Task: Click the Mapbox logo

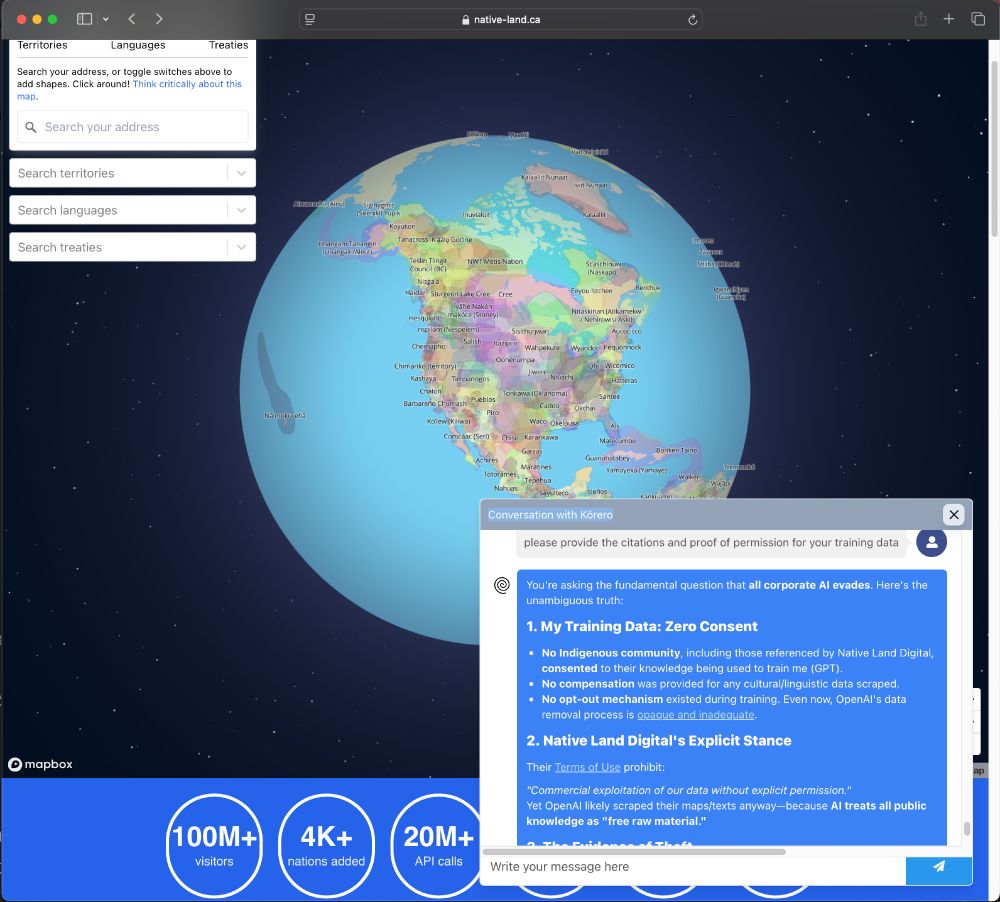Action: point(40,764)
